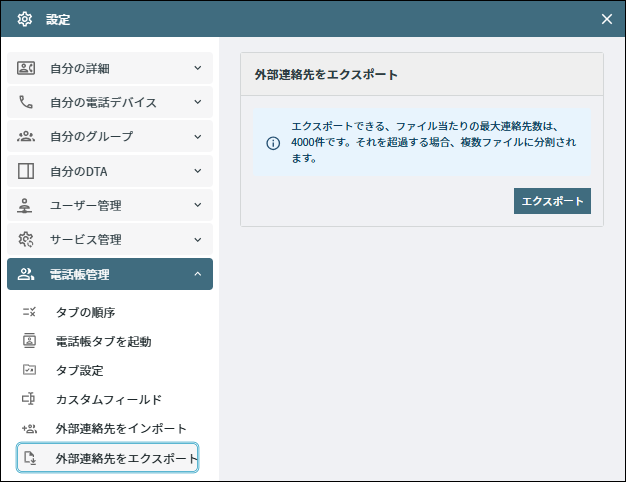Click the phone icon for 自分の電話デバイス
The image size is (626, 482).
coord(26,102)
